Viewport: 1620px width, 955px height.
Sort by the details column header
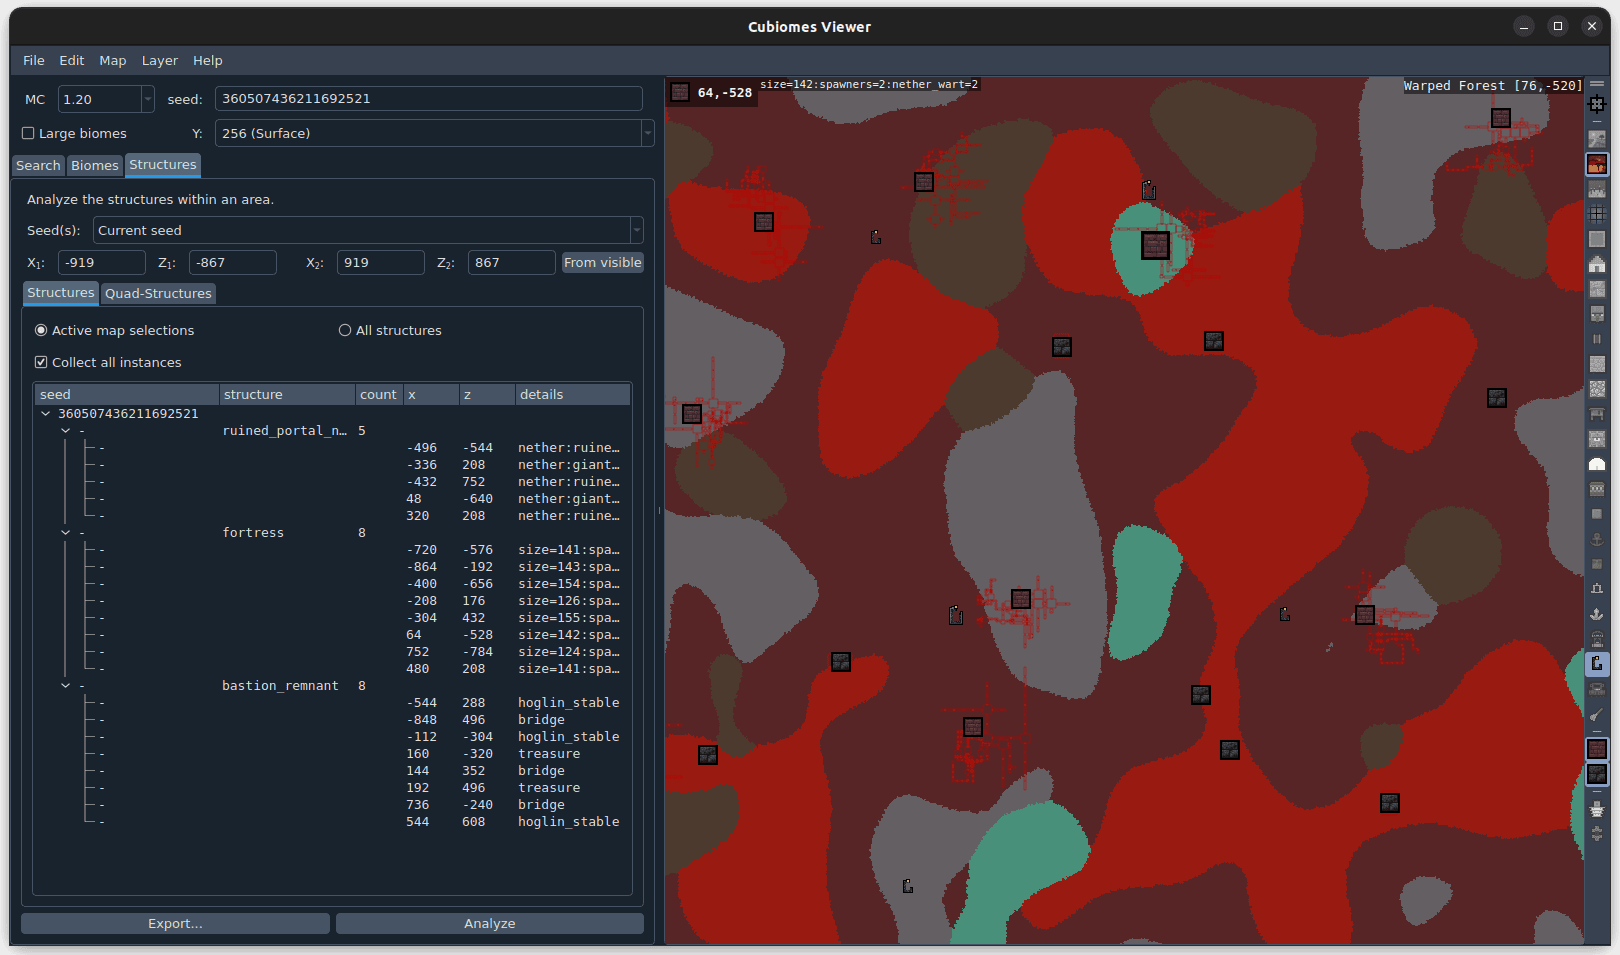[573, 394]
